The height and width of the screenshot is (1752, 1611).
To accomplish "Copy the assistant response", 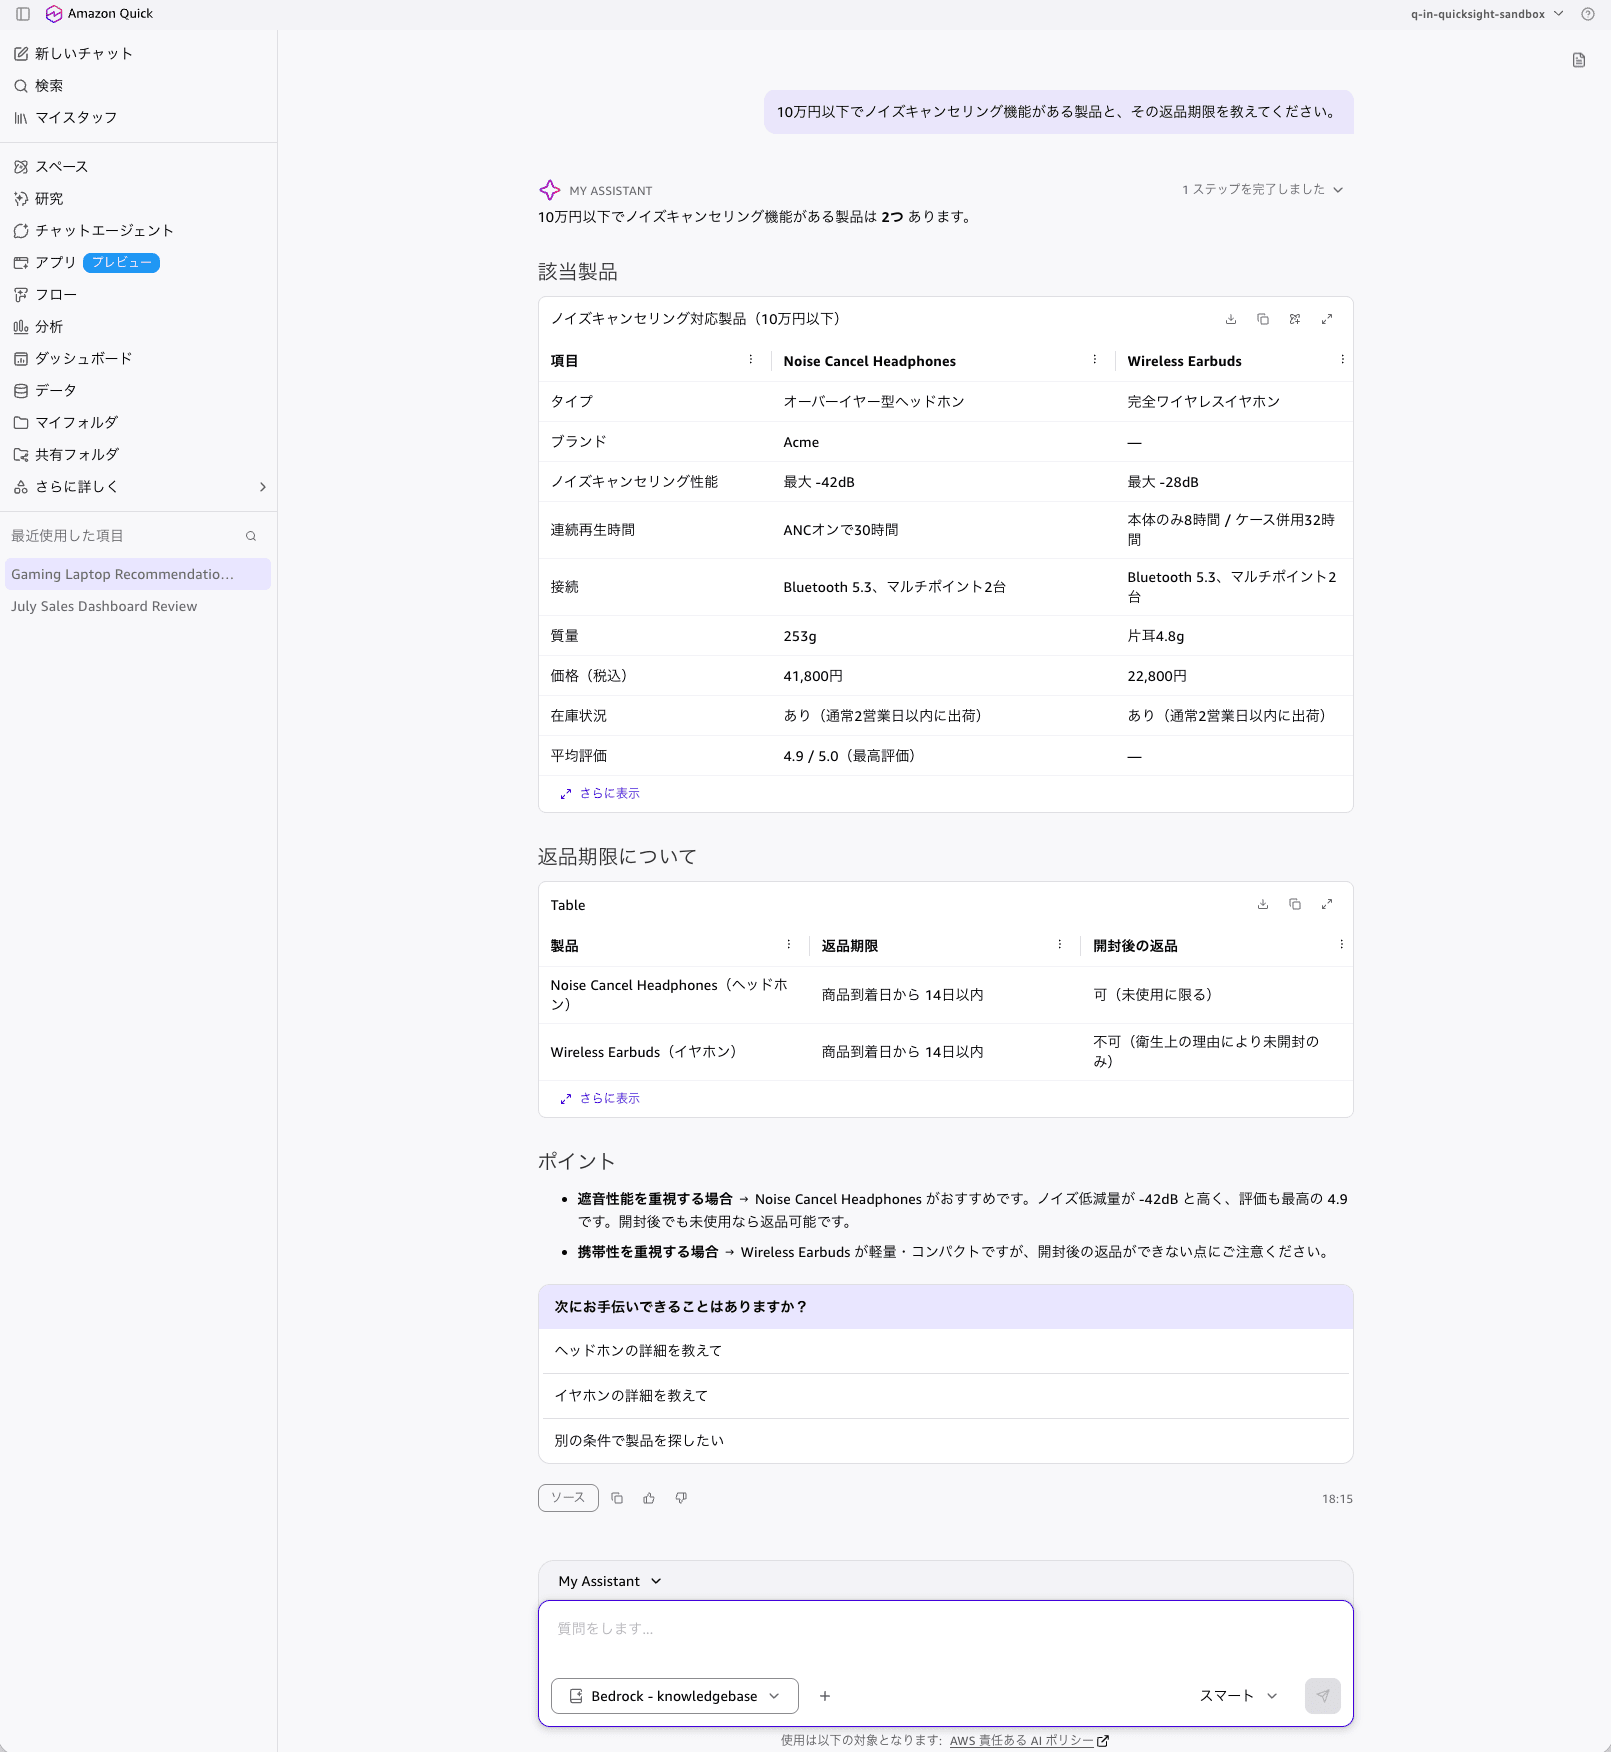I will [617, 1498].
